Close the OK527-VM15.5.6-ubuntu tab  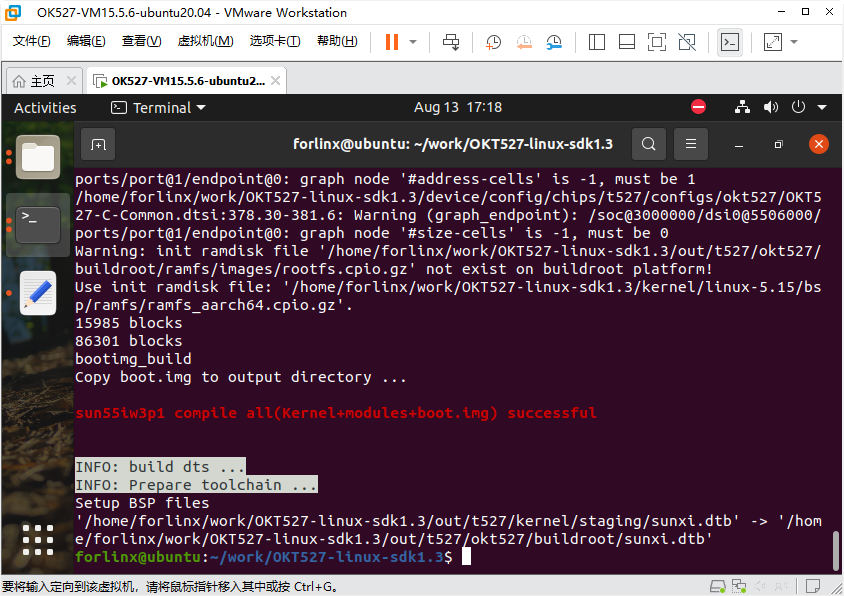pyautogui.click(x=276, y=81)
